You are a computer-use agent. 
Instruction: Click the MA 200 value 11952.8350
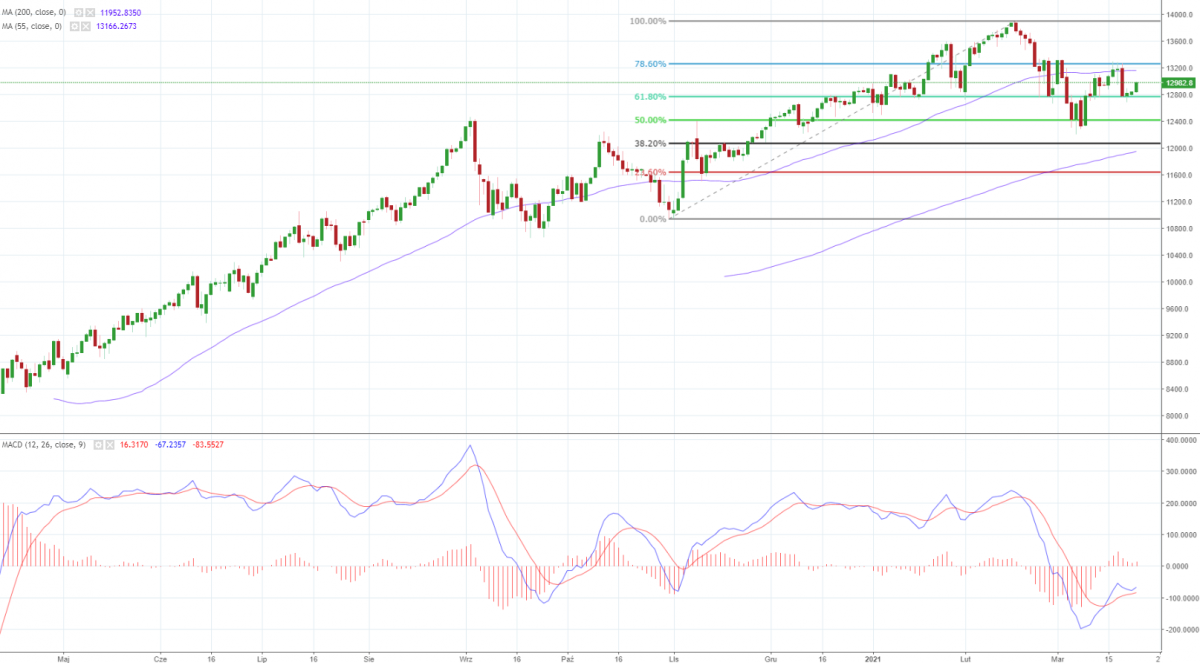[x=121, y=12]
